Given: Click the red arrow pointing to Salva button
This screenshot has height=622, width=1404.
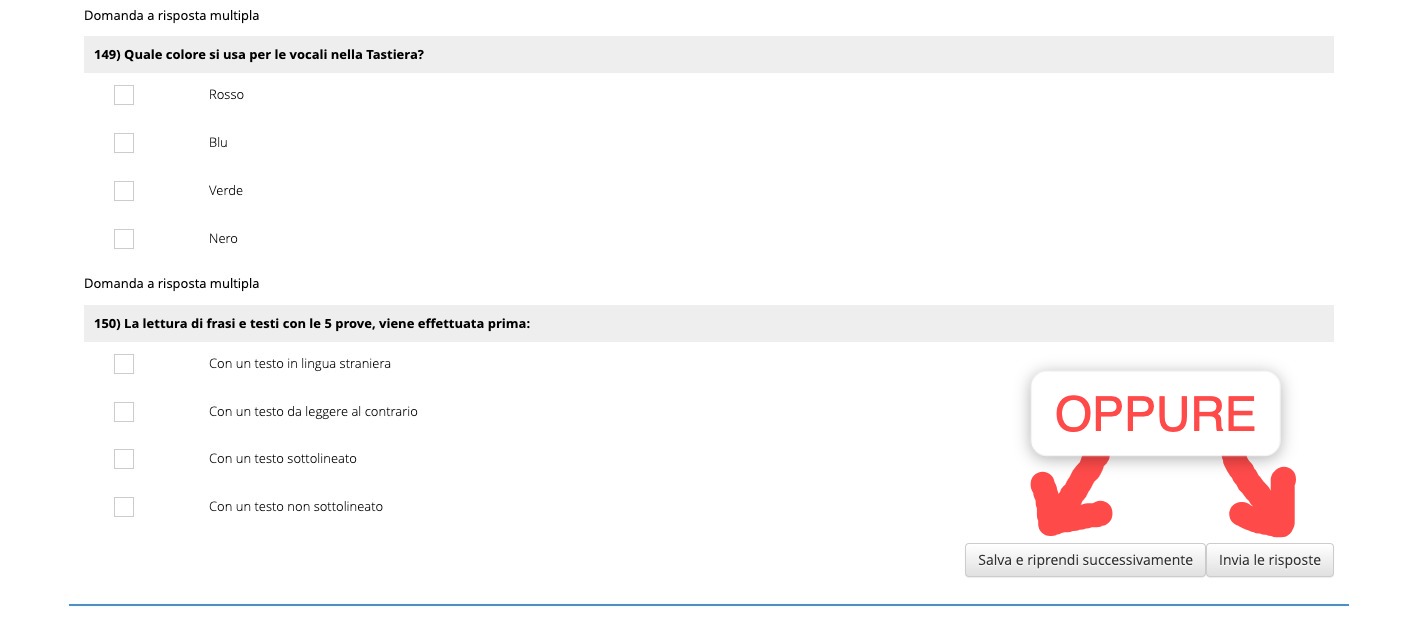Looking at the screenshot, I should click(1072, 495).
